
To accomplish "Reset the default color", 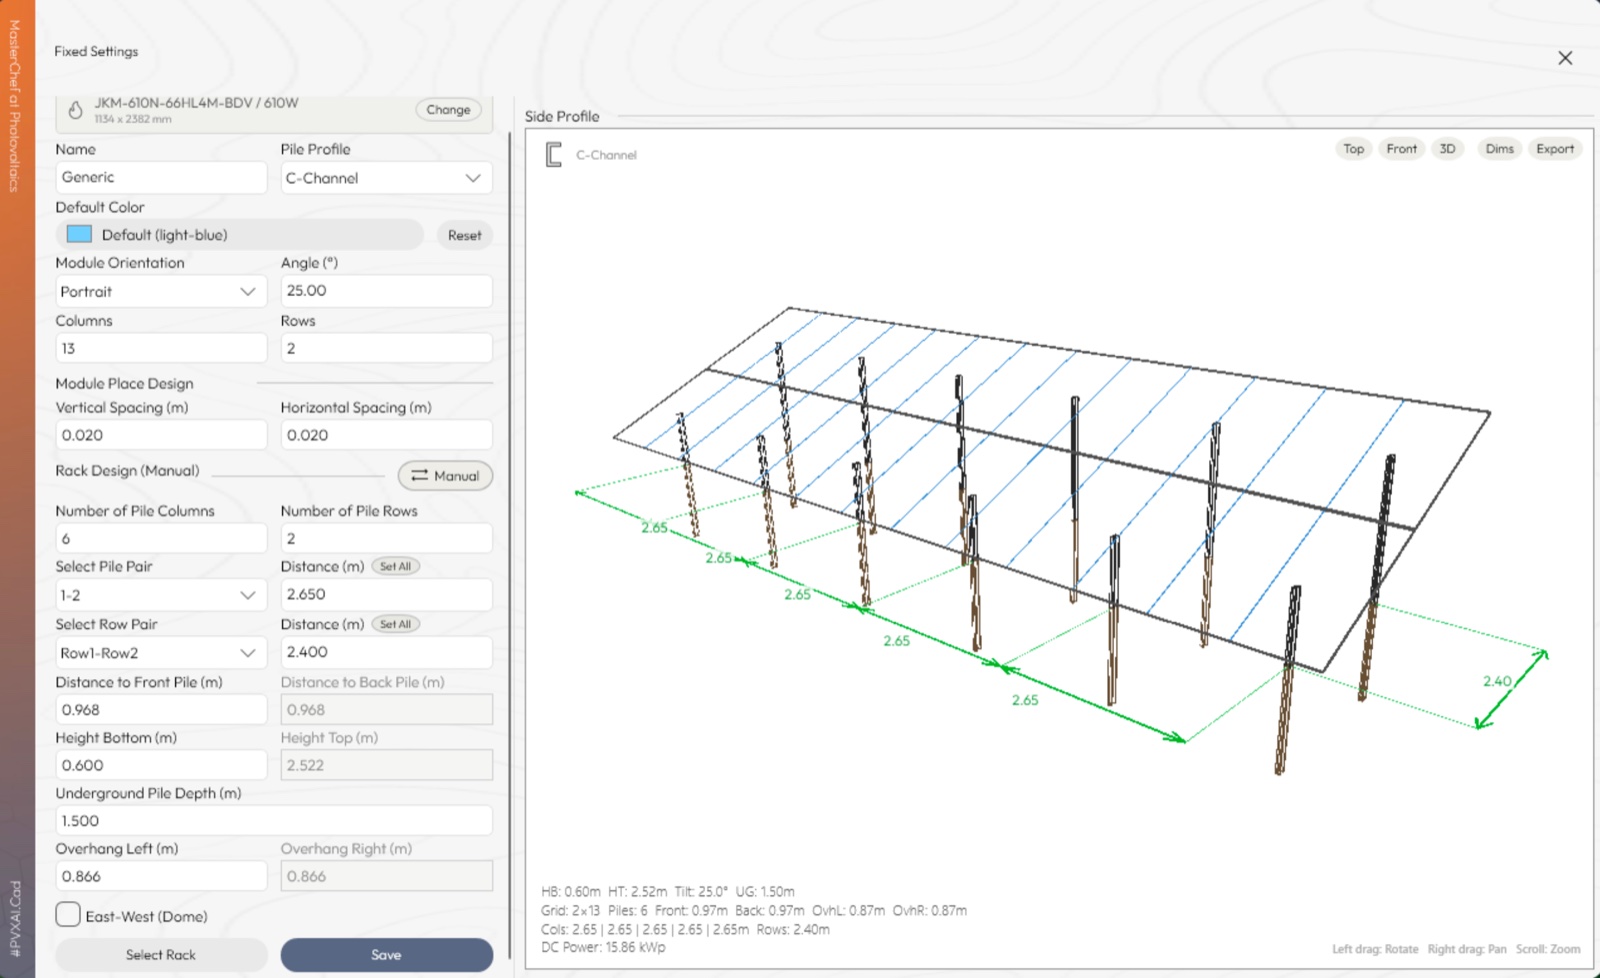I will 464,235.
